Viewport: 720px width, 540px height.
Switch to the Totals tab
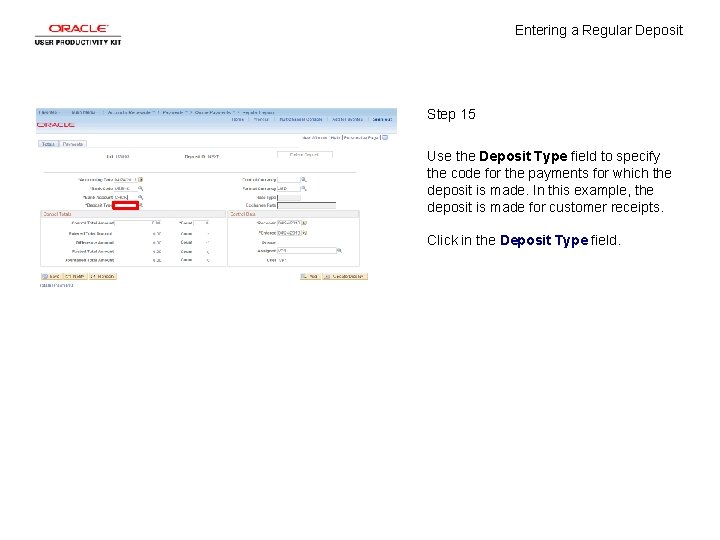(48, 144)
